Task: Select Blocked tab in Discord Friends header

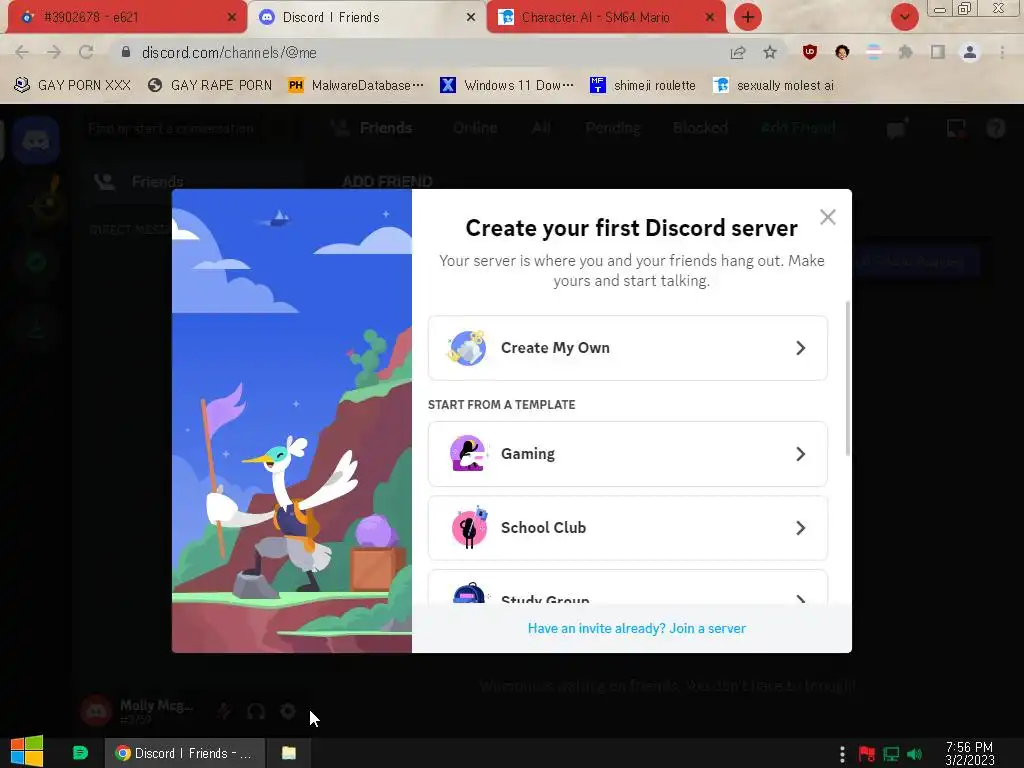Action: pyautogui.click(x=700, y=128)
